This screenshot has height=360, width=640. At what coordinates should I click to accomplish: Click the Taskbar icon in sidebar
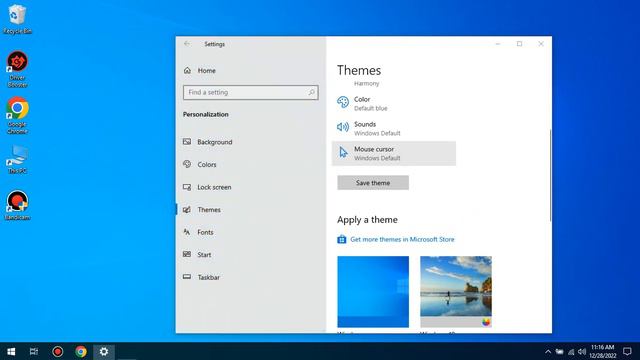pos(187,277)
